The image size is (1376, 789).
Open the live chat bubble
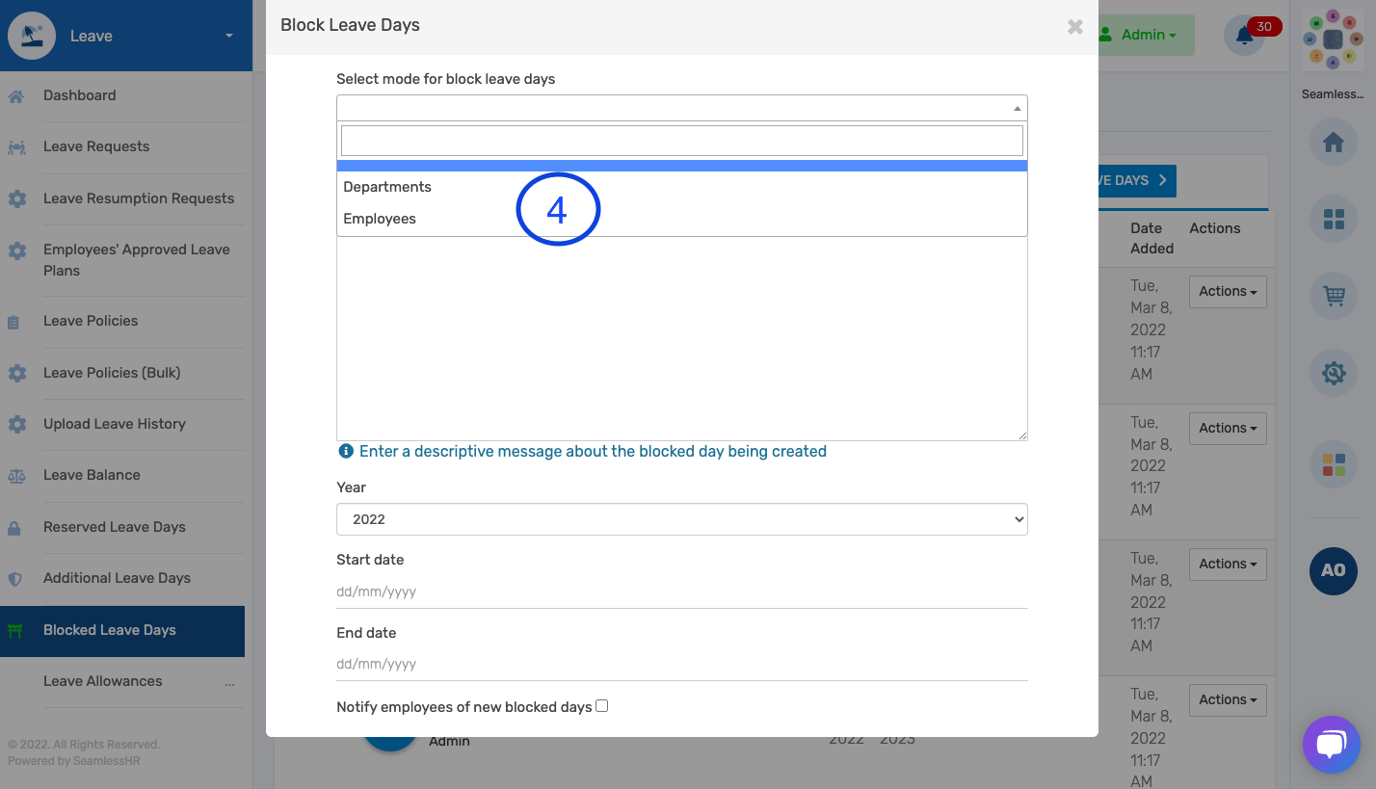coord(1331,744)
